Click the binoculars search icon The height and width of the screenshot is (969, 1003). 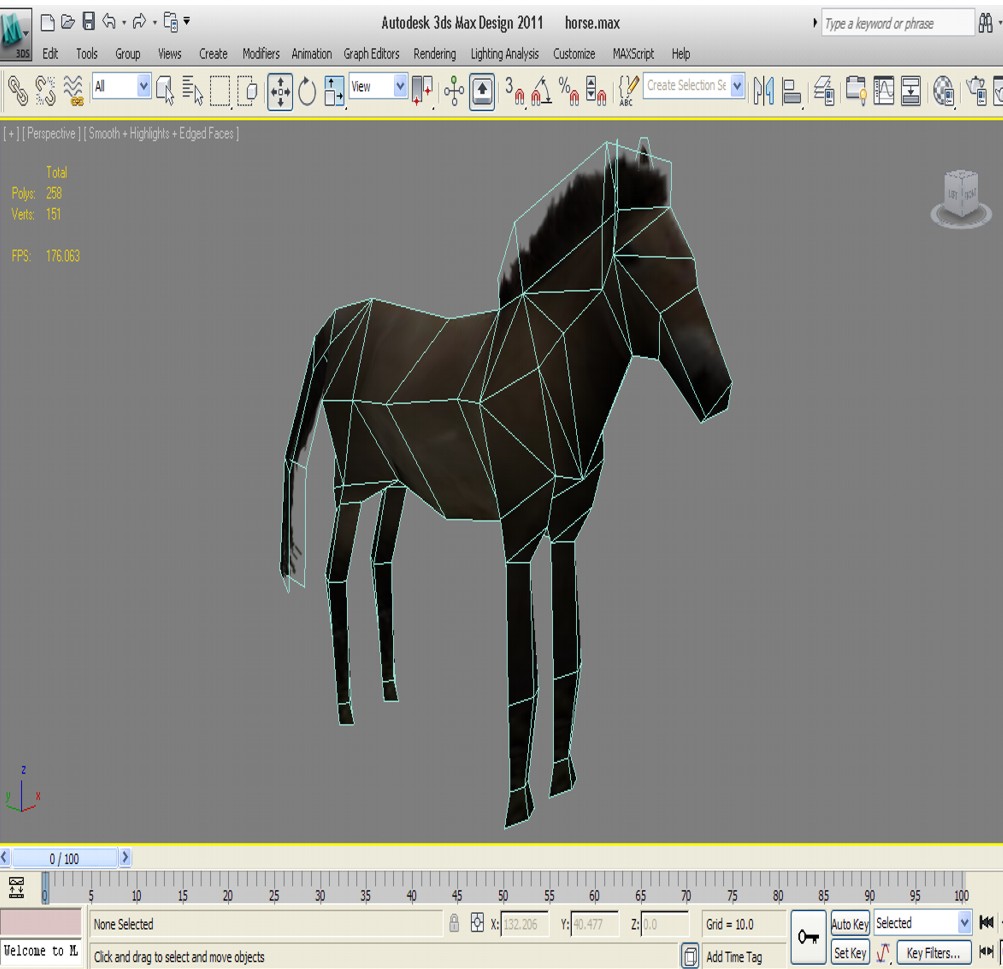(986, 23)
